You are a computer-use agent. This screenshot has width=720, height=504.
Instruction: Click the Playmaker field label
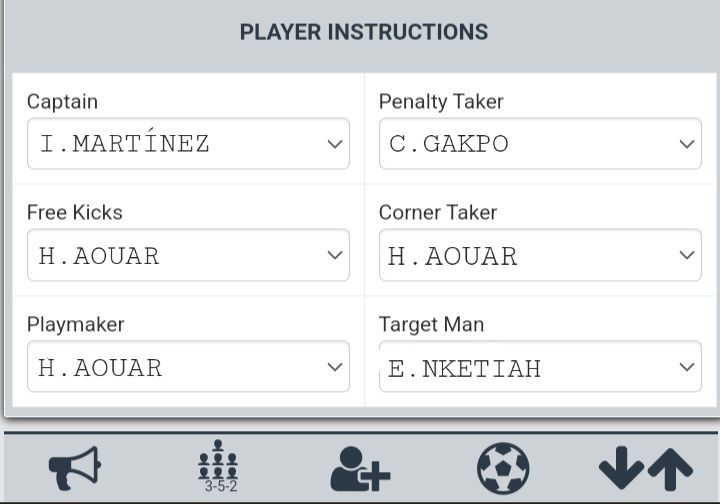(x=76, y=325)
